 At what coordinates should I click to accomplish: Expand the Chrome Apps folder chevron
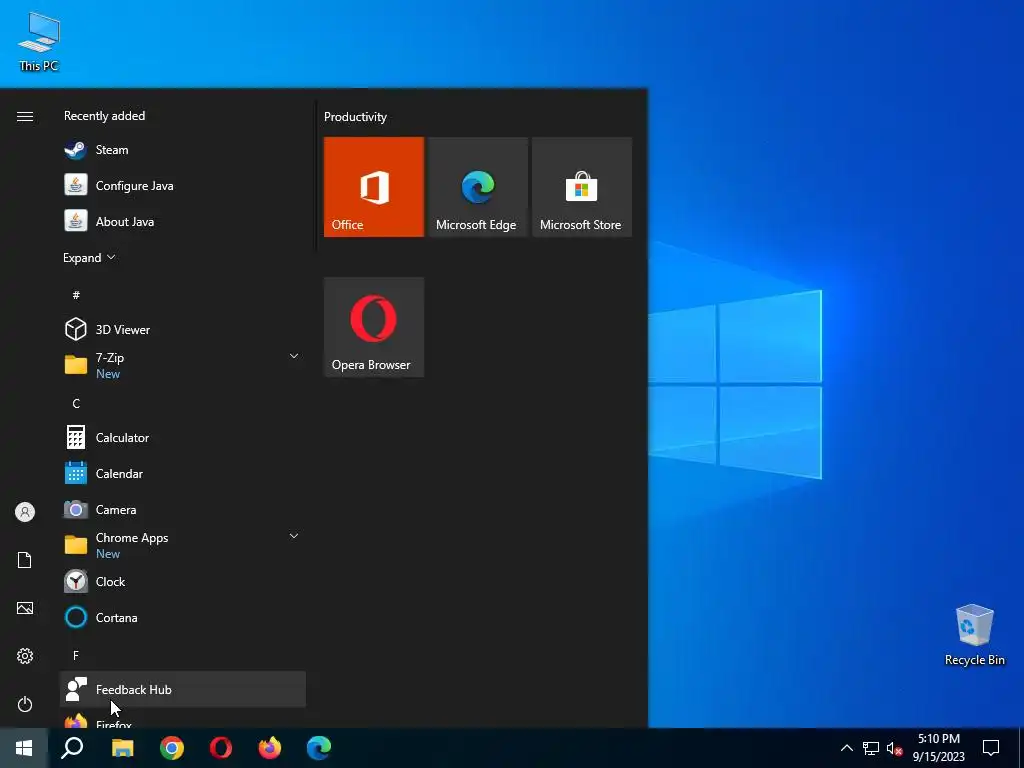(x=294, y=536)
